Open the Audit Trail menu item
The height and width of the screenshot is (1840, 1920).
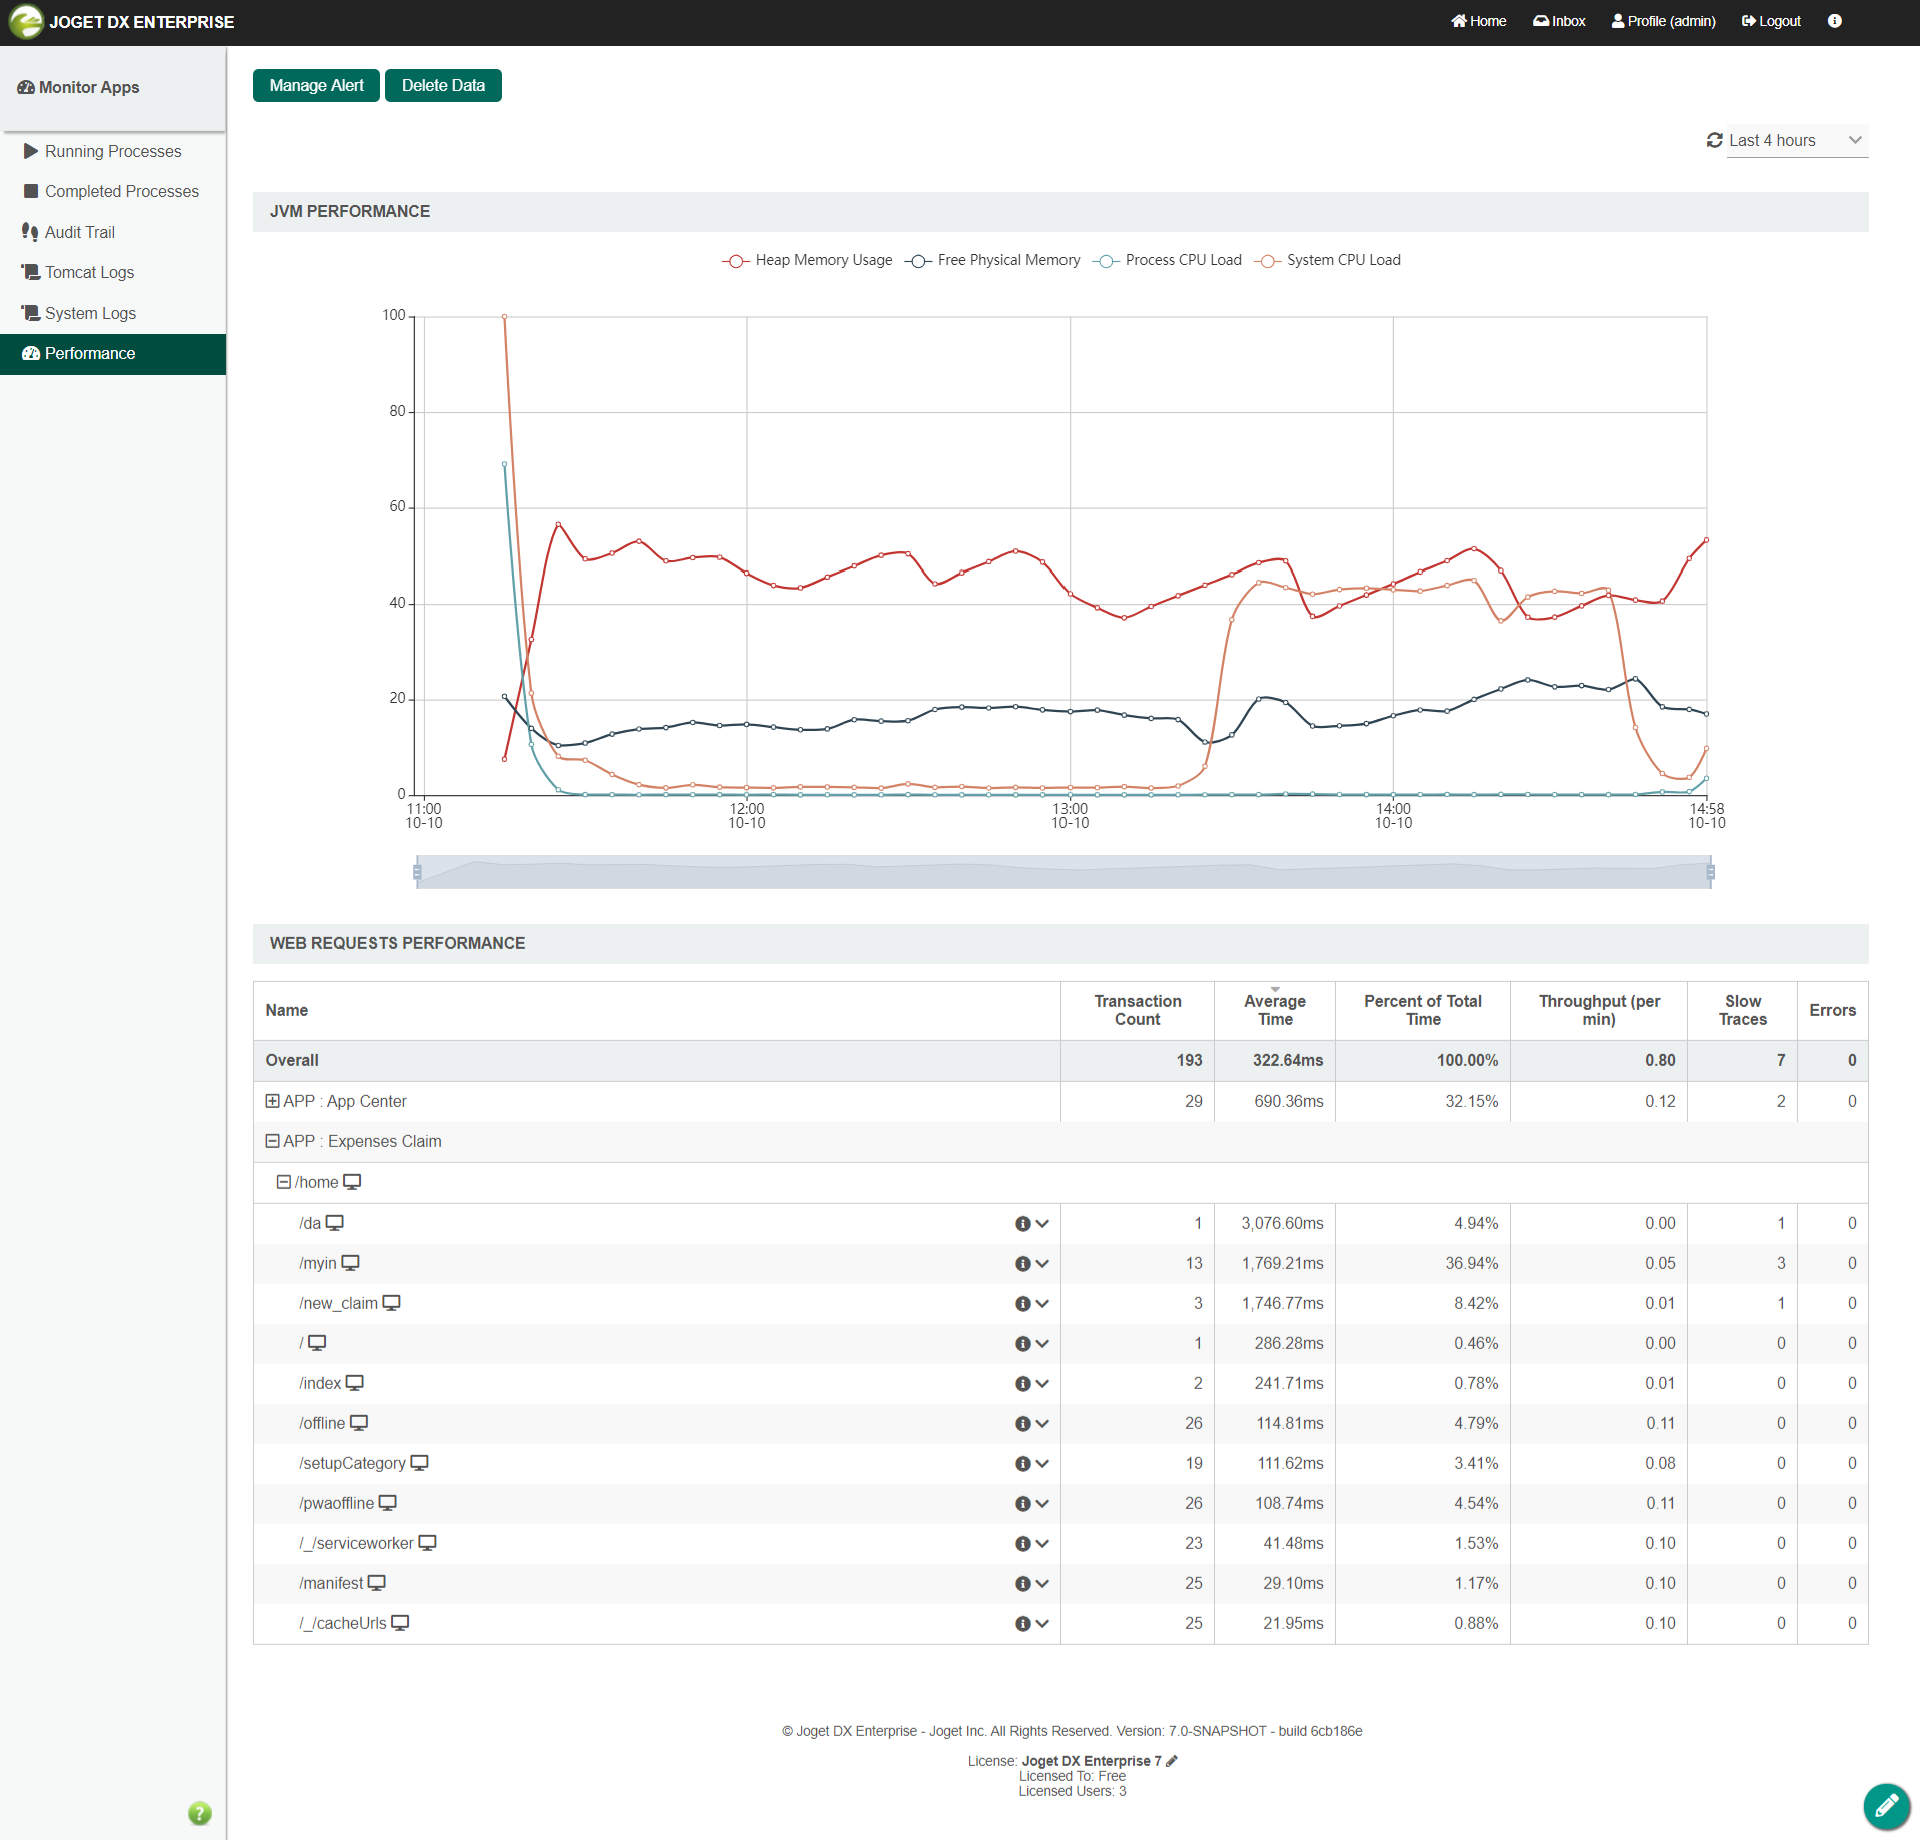click(x=80, y=232)
